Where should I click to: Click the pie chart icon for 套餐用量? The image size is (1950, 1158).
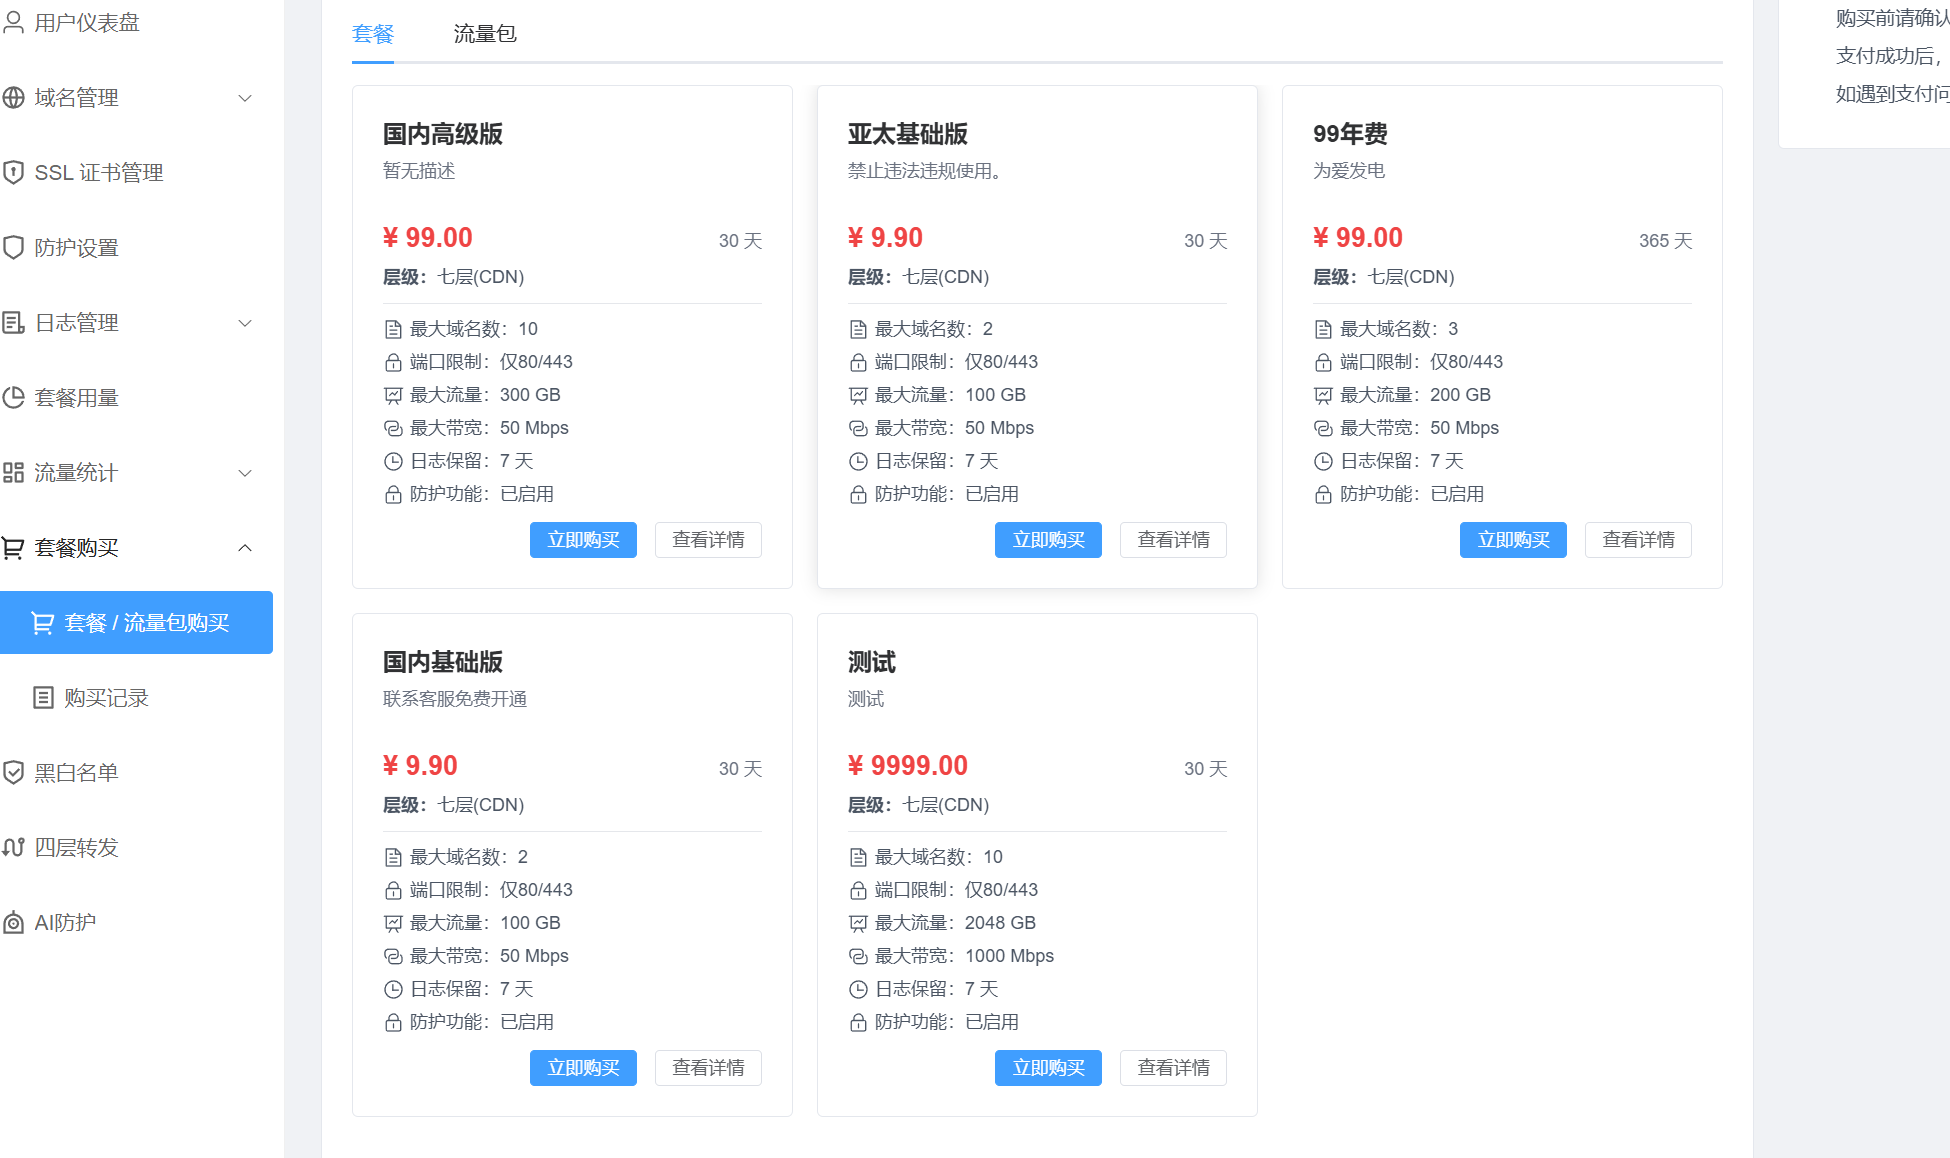click(x=13, y=397)
